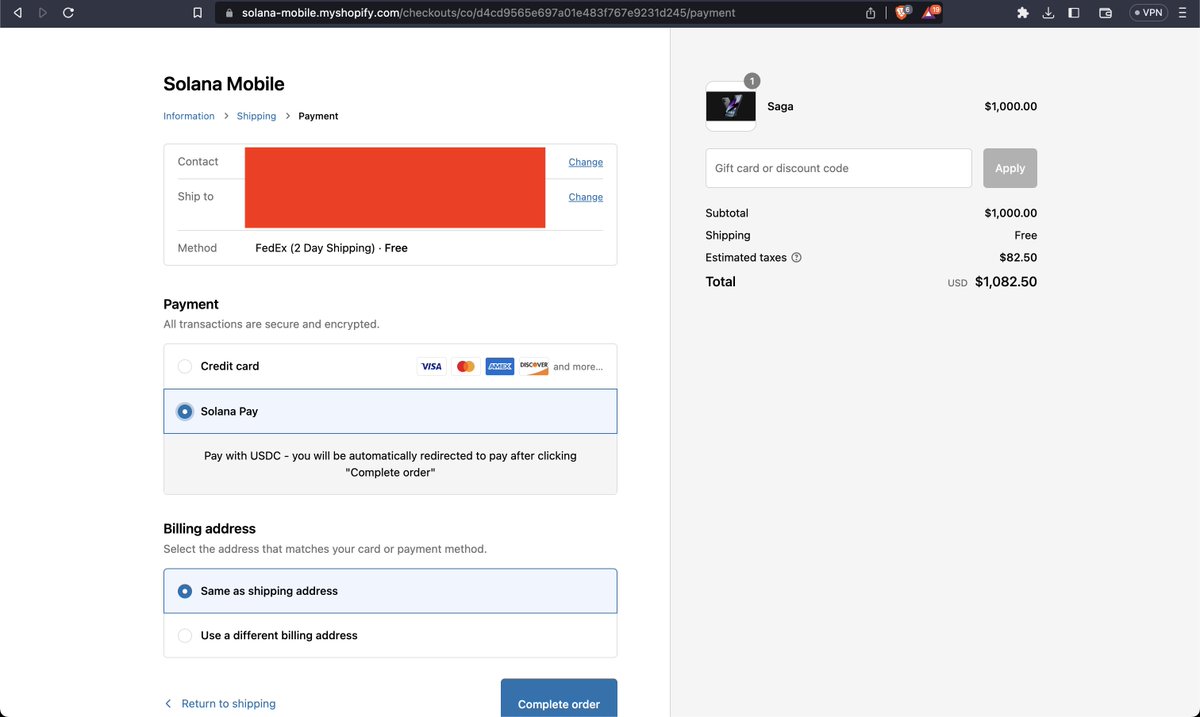Click the Visa card logo
The image size is (1200, 717).
coord(431,366)
